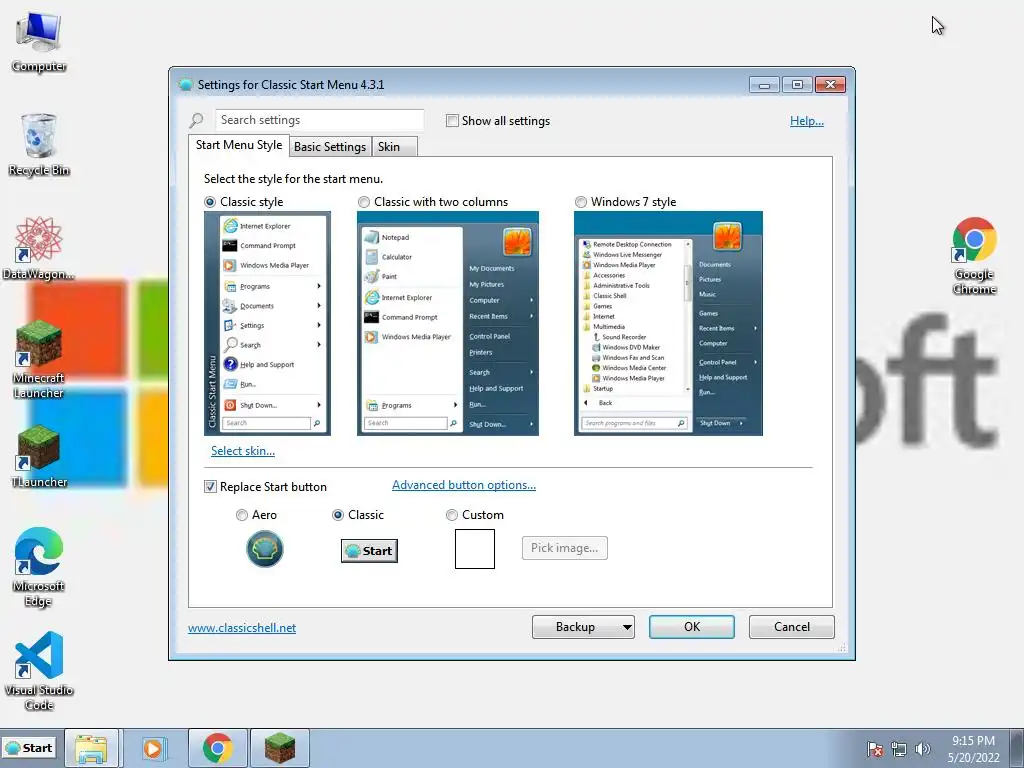Click the Start button on the taskbar
This screenshot has width=1024, height=768.
(29, 748)
